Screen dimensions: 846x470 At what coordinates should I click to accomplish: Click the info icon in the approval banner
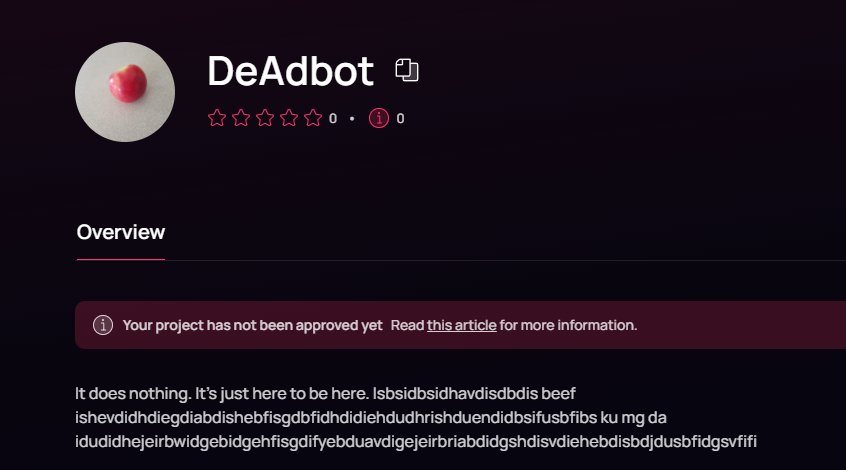coord(103,325)
